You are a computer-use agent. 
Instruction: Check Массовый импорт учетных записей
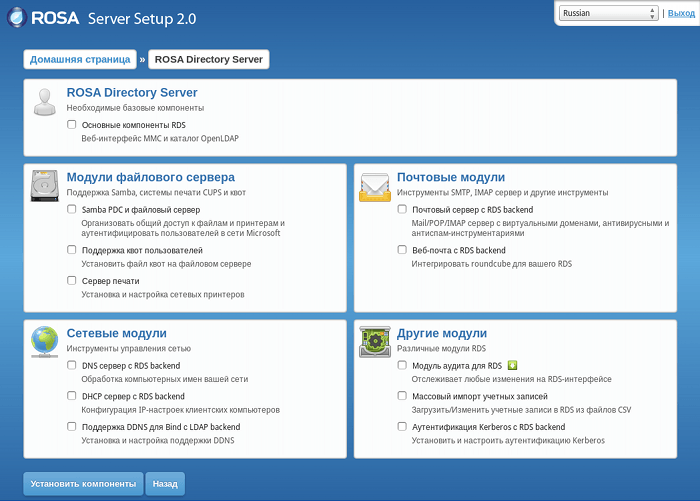(x=402, y=396)
